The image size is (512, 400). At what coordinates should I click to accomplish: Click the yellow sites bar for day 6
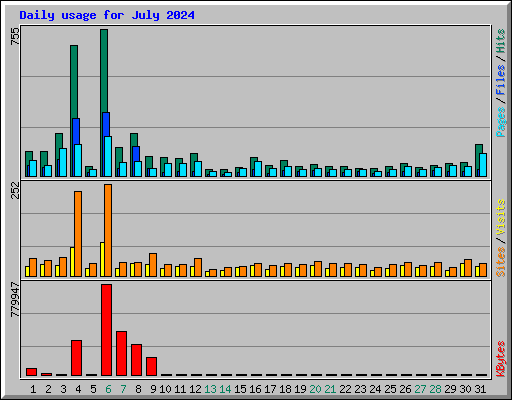pos(102,259)
